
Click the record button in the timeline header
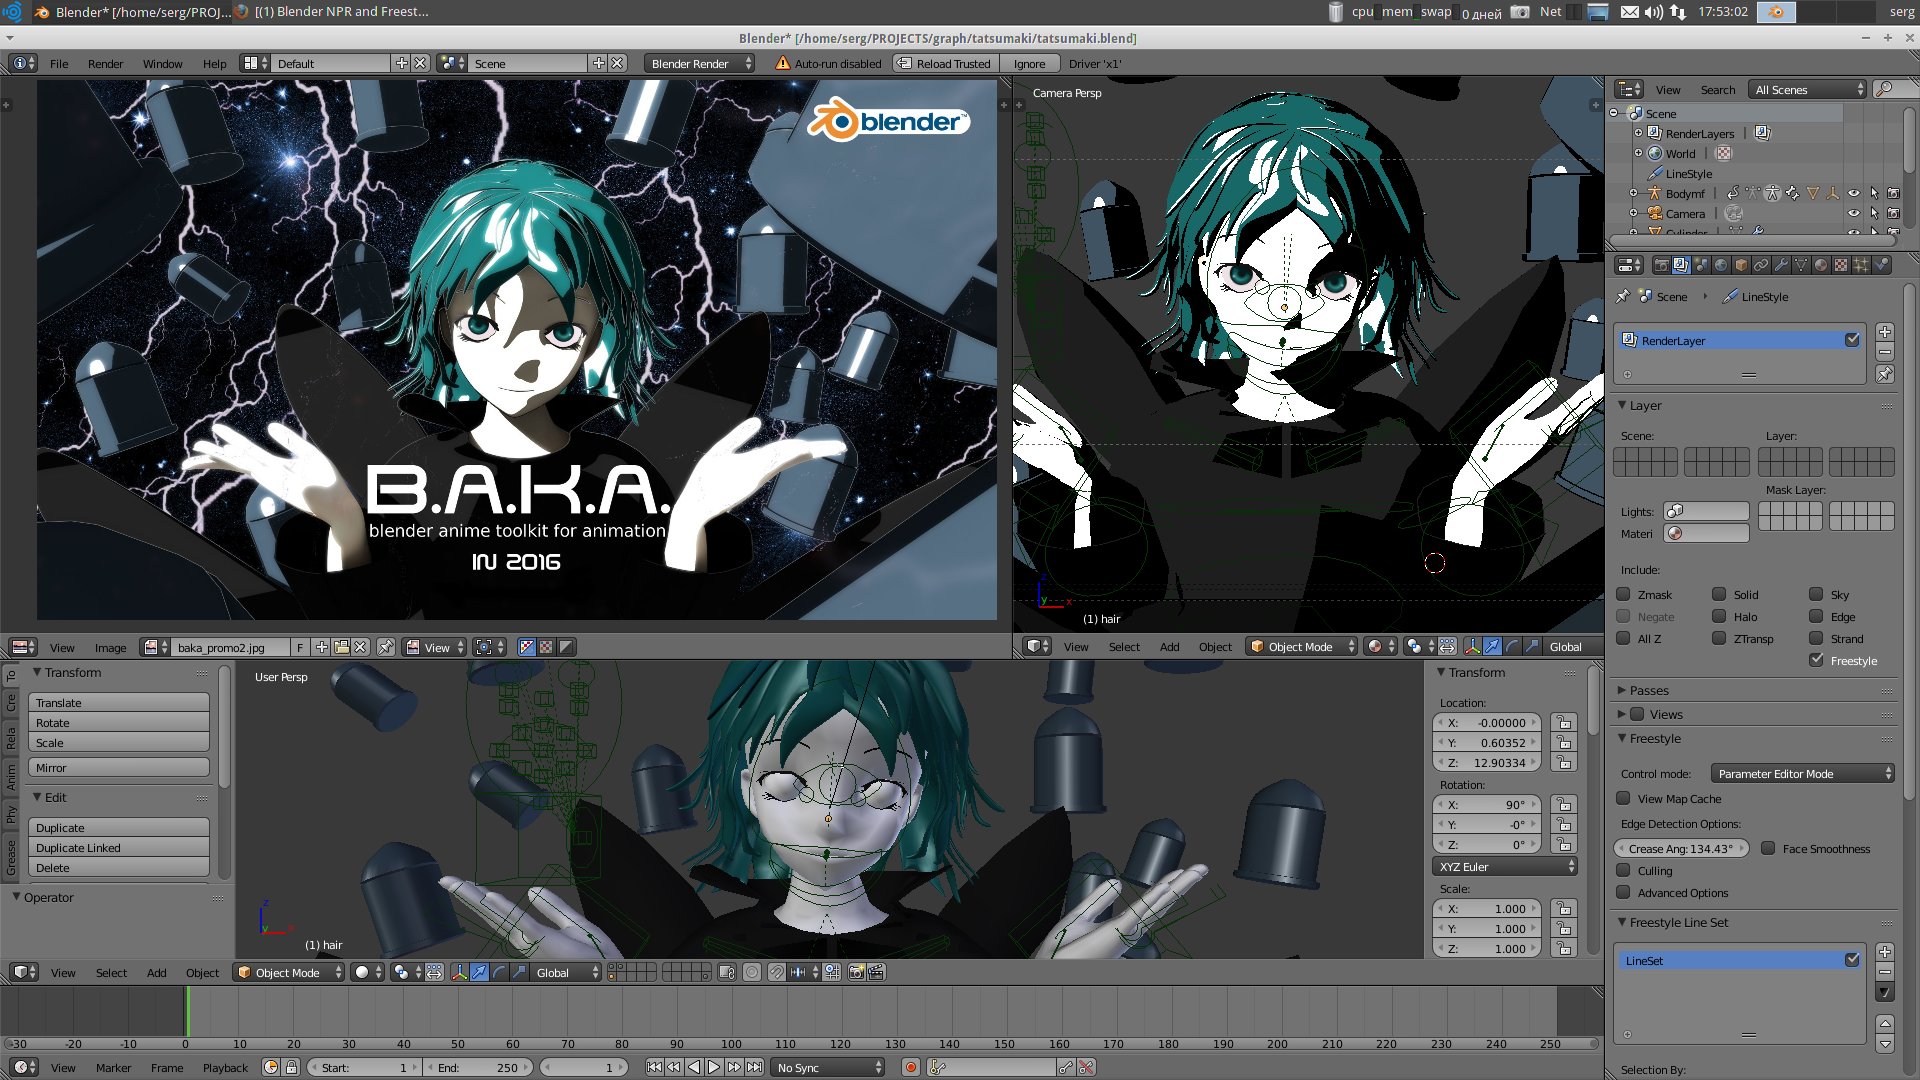pyautogui.click(x=911, y=1067)
